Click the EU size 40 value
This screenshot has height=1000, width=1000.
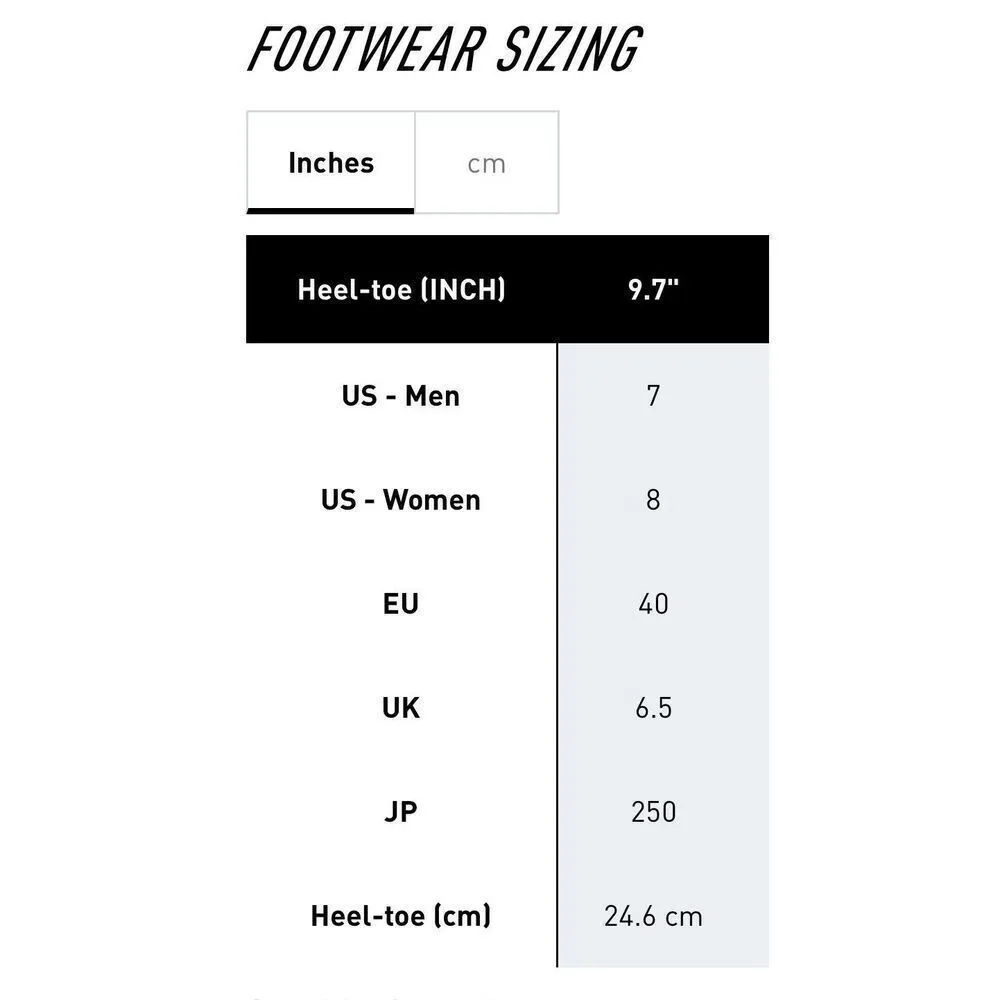(x=653, y=604)
